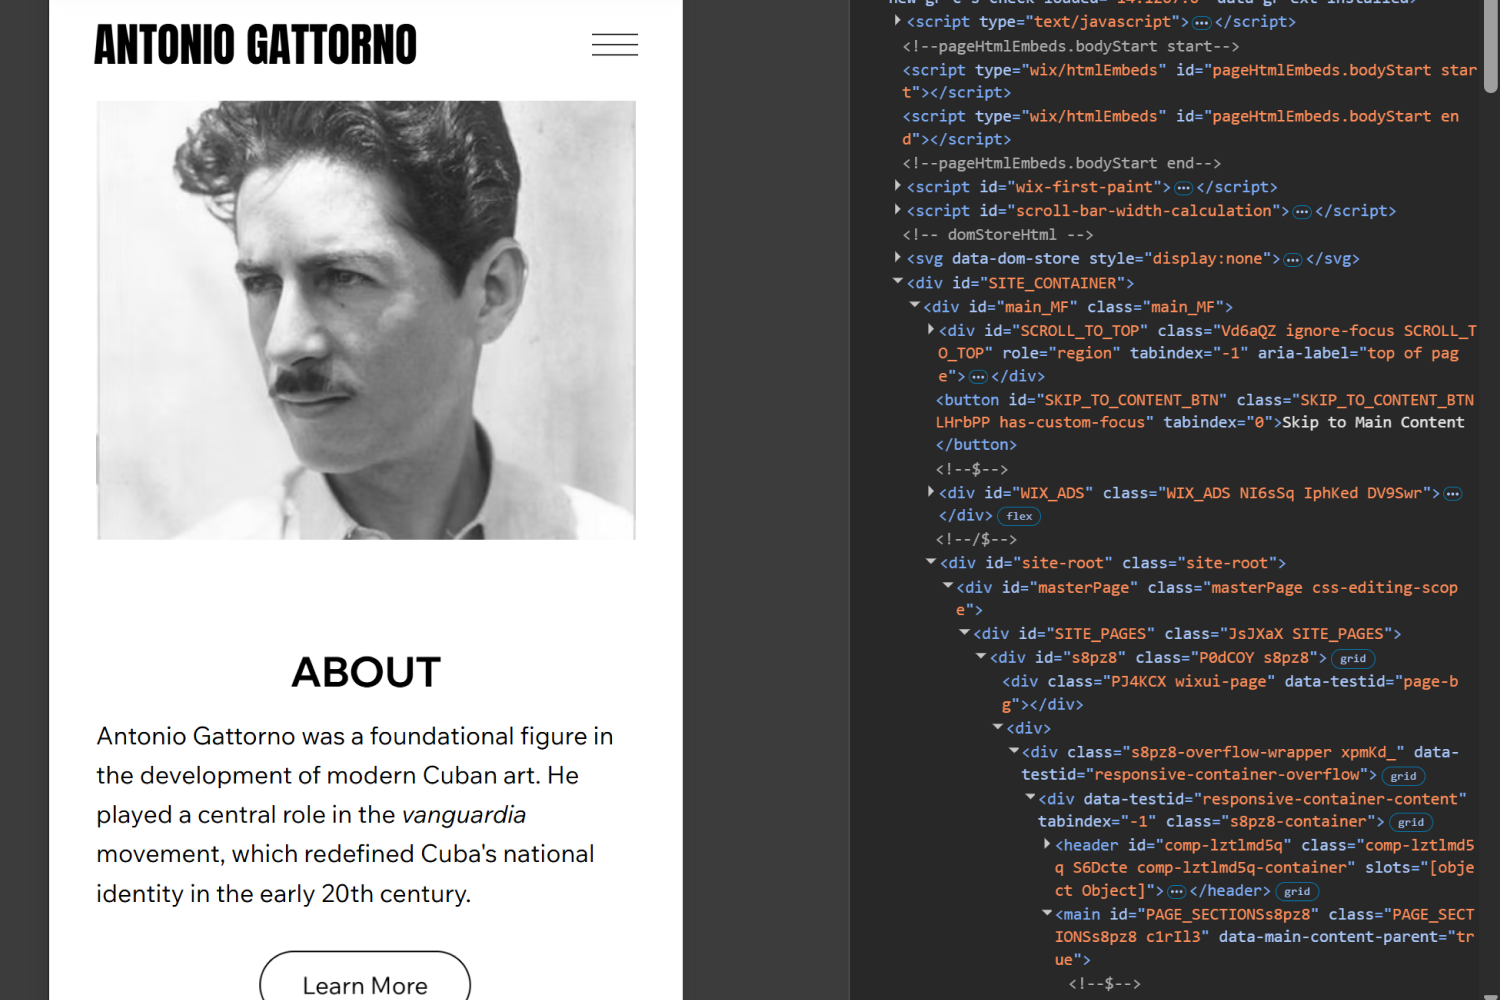The width and height of the screenshot is (1500, 1000).
Task: Collapse the SITE_PAGES div node
Action: 964,633
